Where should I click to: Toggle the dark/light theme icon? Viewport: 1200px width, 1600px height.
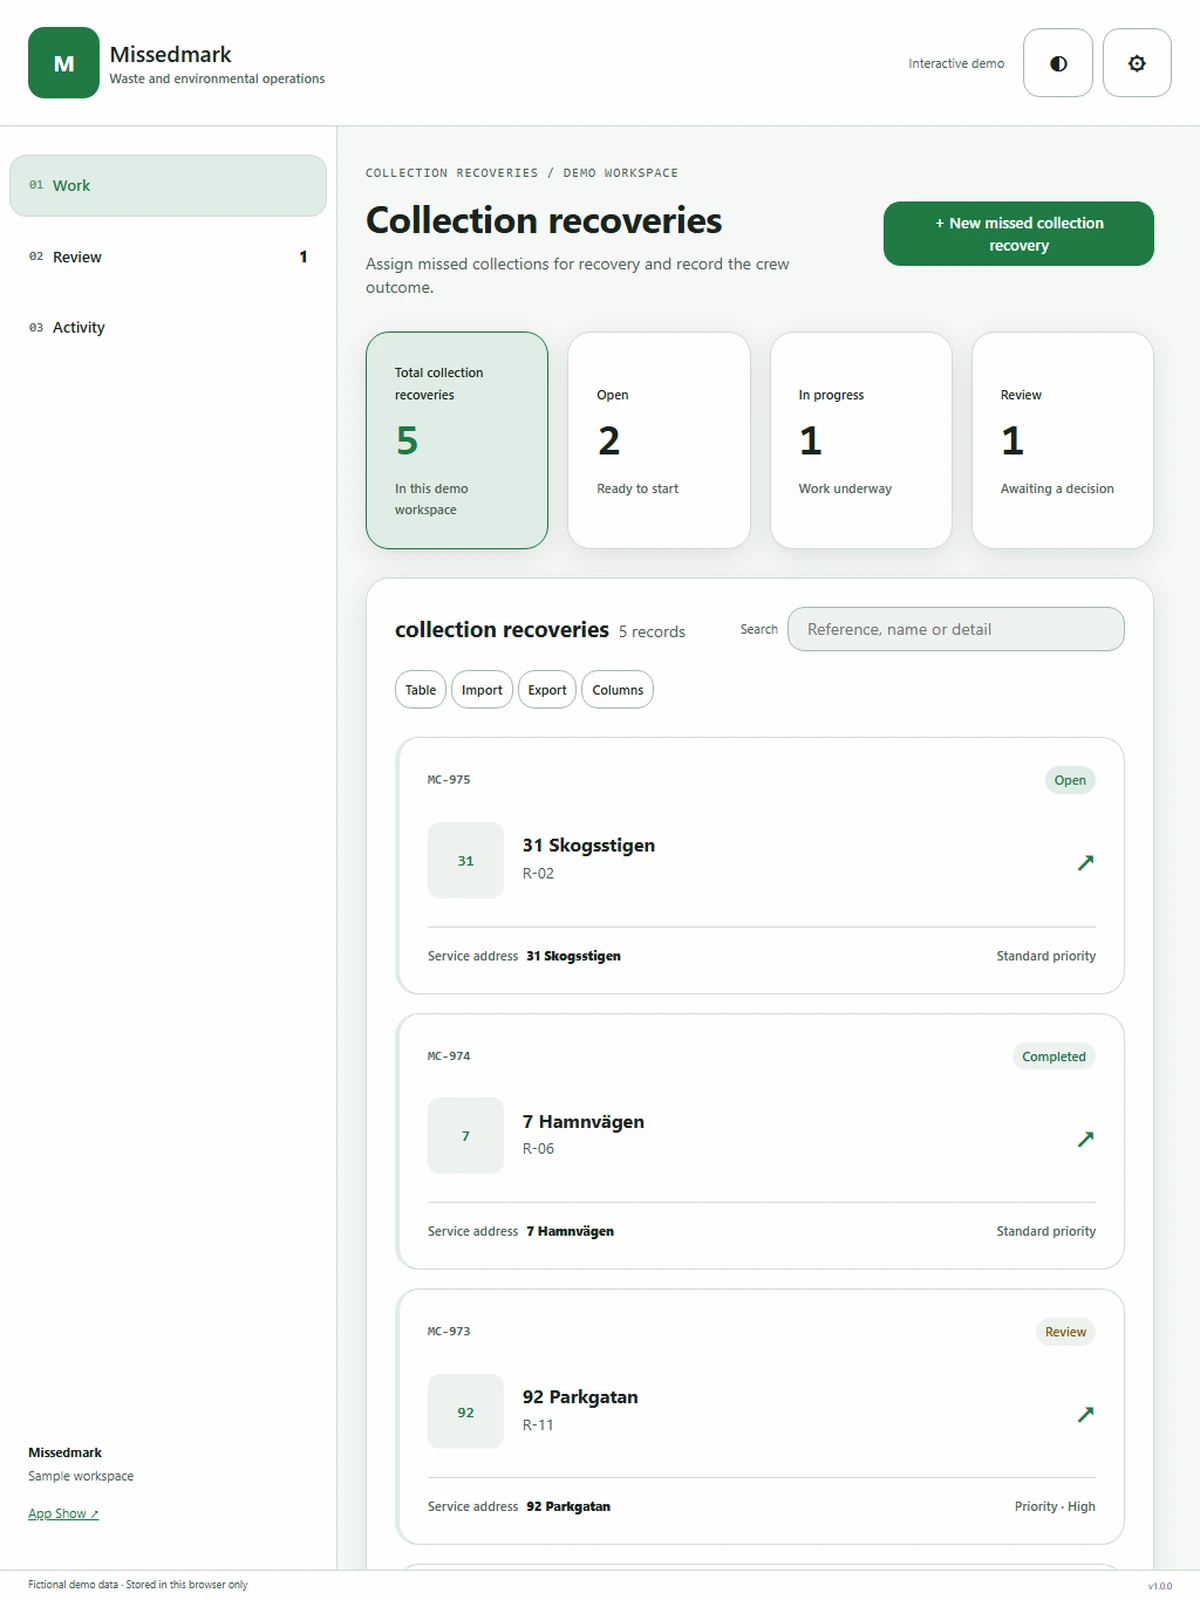[x=1058, y=63]
